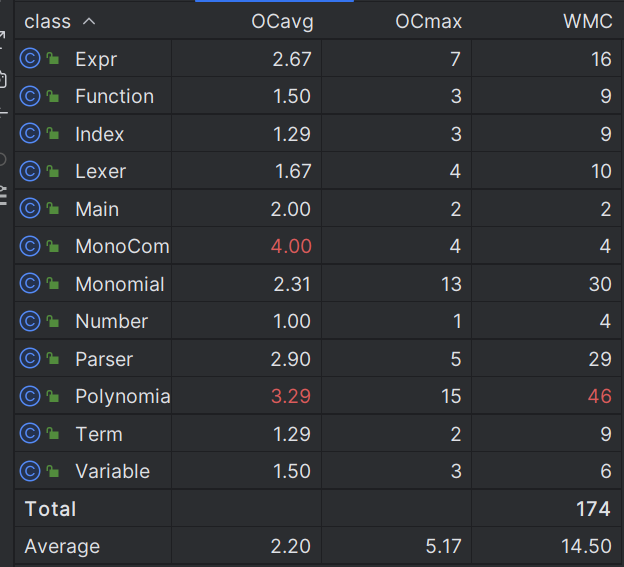Viewport: 624px width, 567px height.
Task: Sort table by the OCavg column header
Action: (282, 21)
